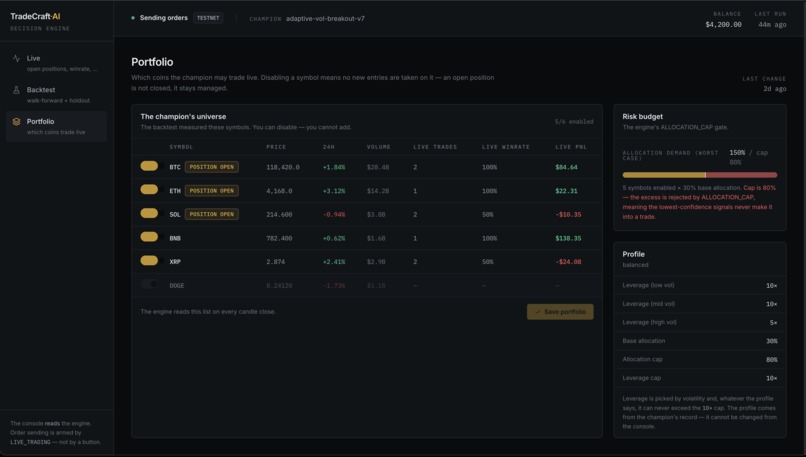Click the Backtest flask icon
The image size is (806, 457).
pyautogui.click(x=16, y=90)
